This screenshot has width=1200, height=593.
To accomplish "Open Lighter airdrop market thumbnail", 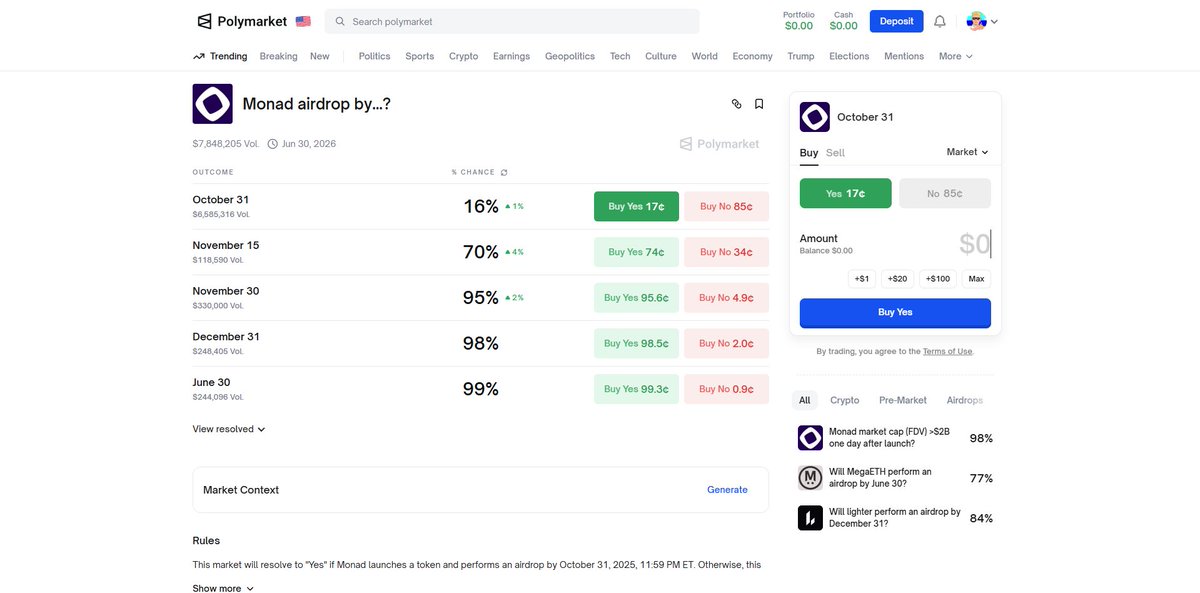I will (810, 518).
